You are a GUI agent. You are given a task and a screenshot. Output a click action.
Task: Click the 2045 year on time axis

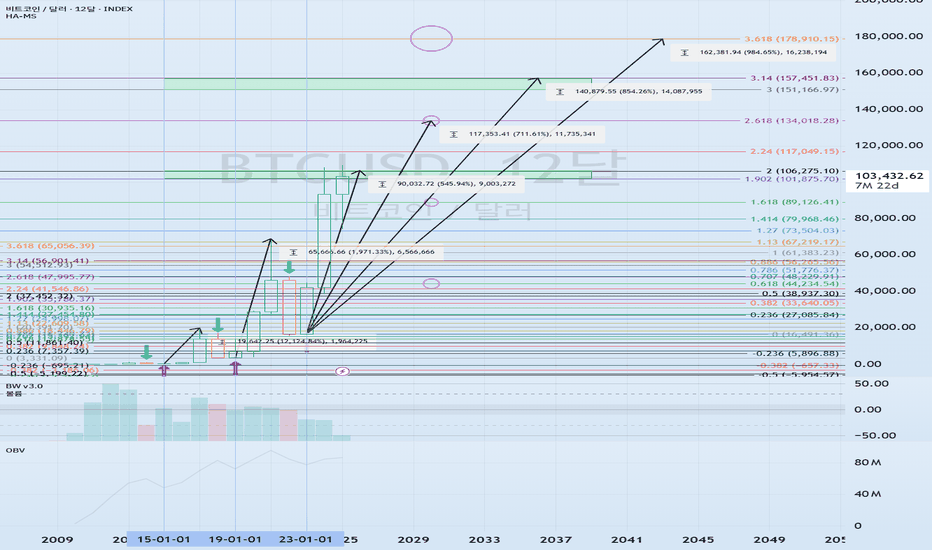point(698,539)
